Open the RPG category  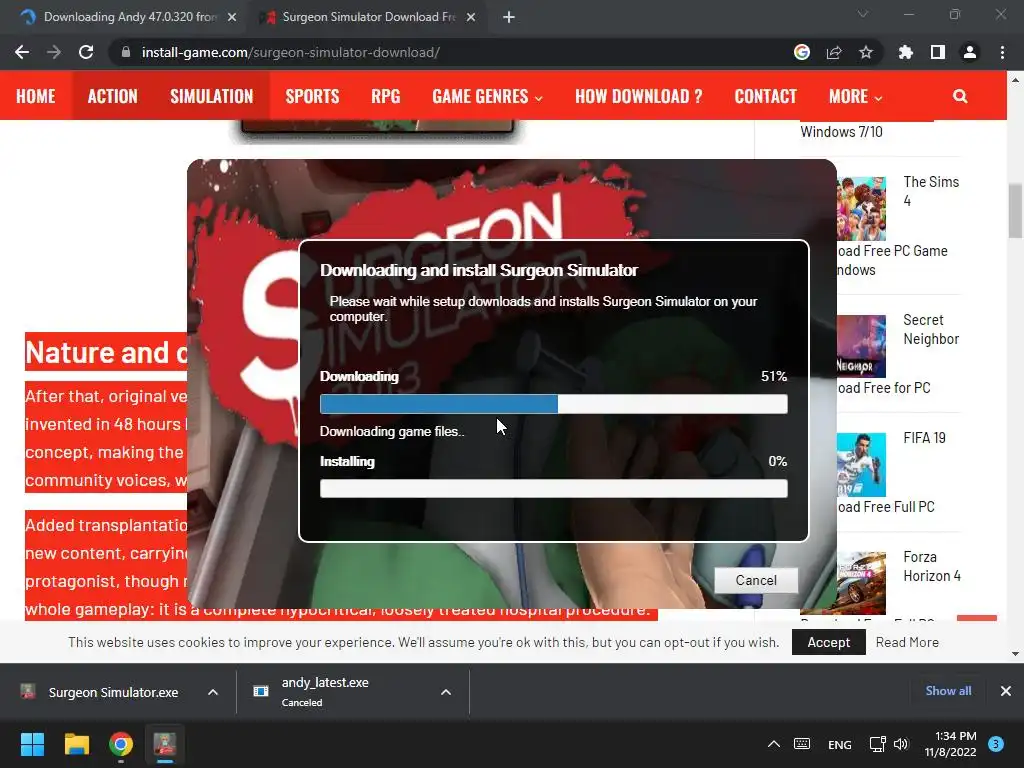386,96
